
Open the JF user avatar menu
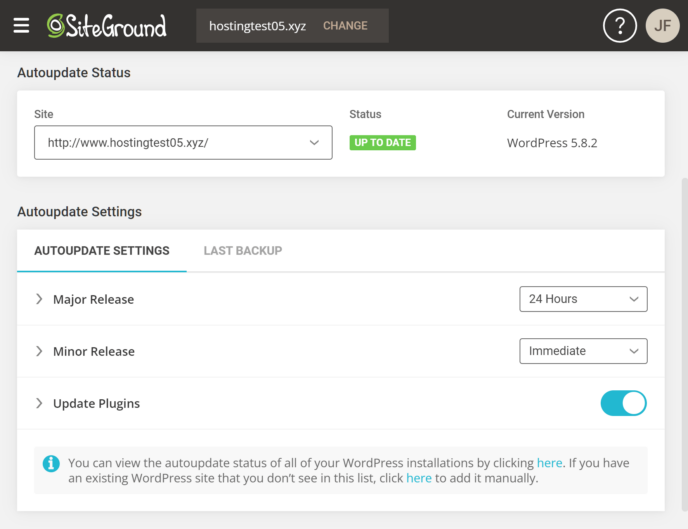coord(662,26)
